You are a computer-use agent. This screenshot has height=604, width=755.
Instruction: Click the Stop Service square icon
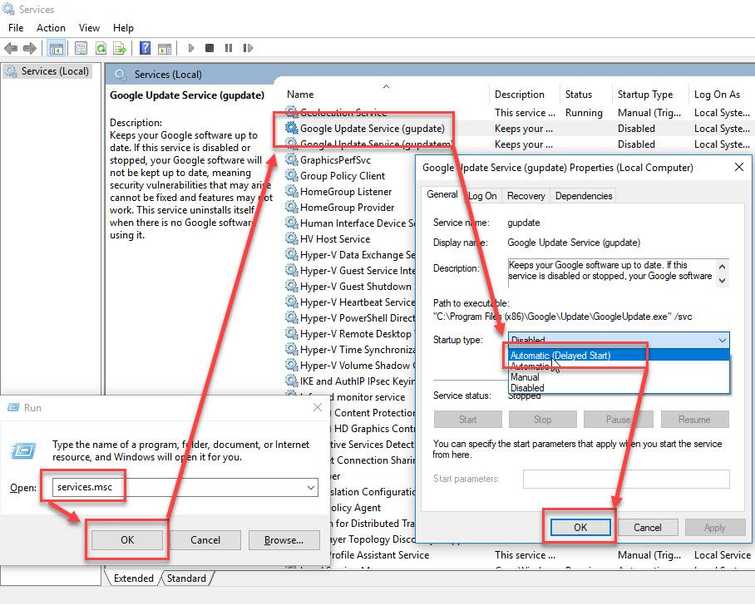coord(209,48)
